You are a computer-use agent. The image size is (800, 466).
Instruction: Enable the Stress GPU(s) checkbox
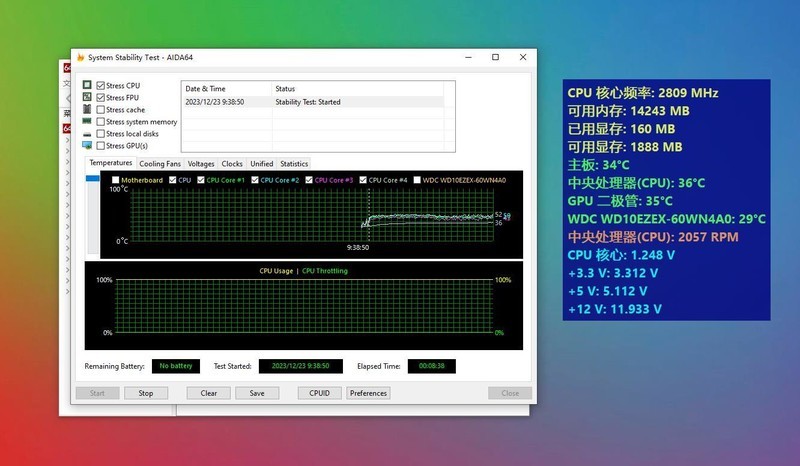coord(101,145)
